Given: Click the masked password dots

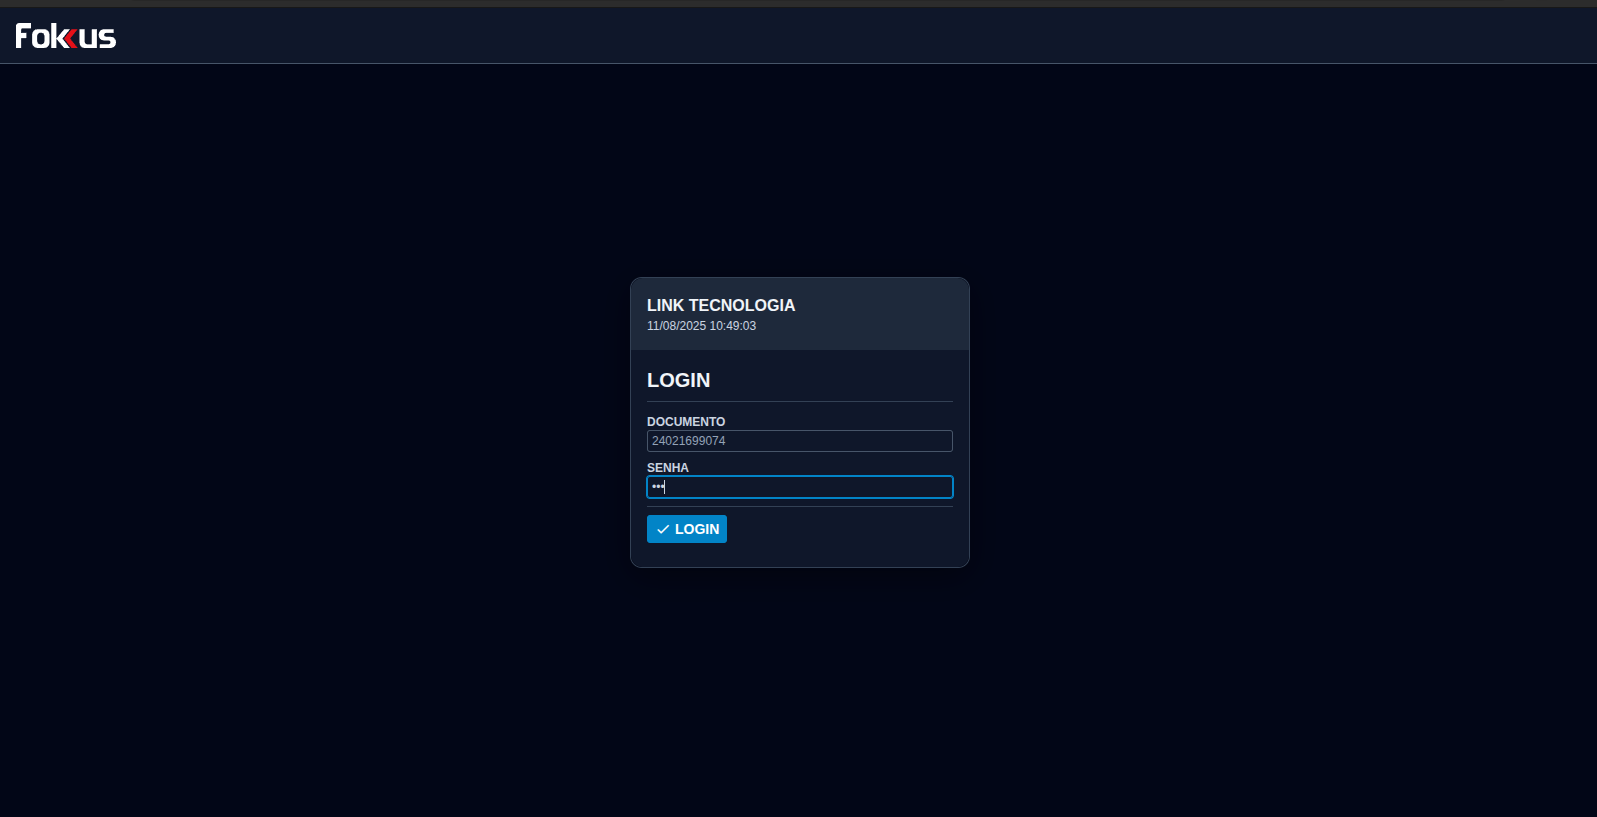Looking at the screenshot, I should point(657,487).
